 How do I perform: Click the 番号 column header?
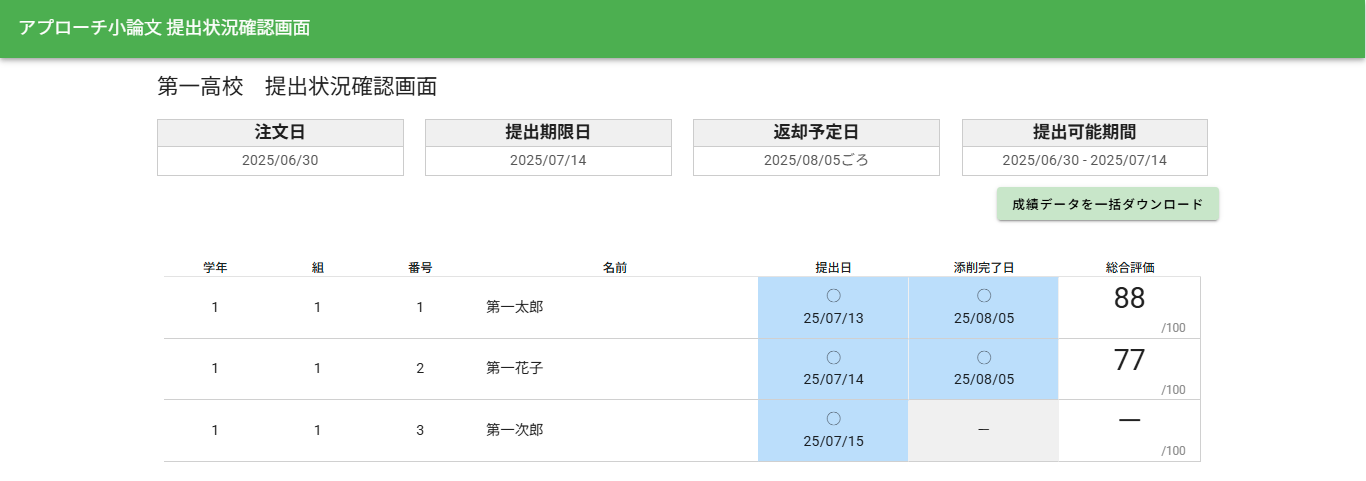coord(420,268)
